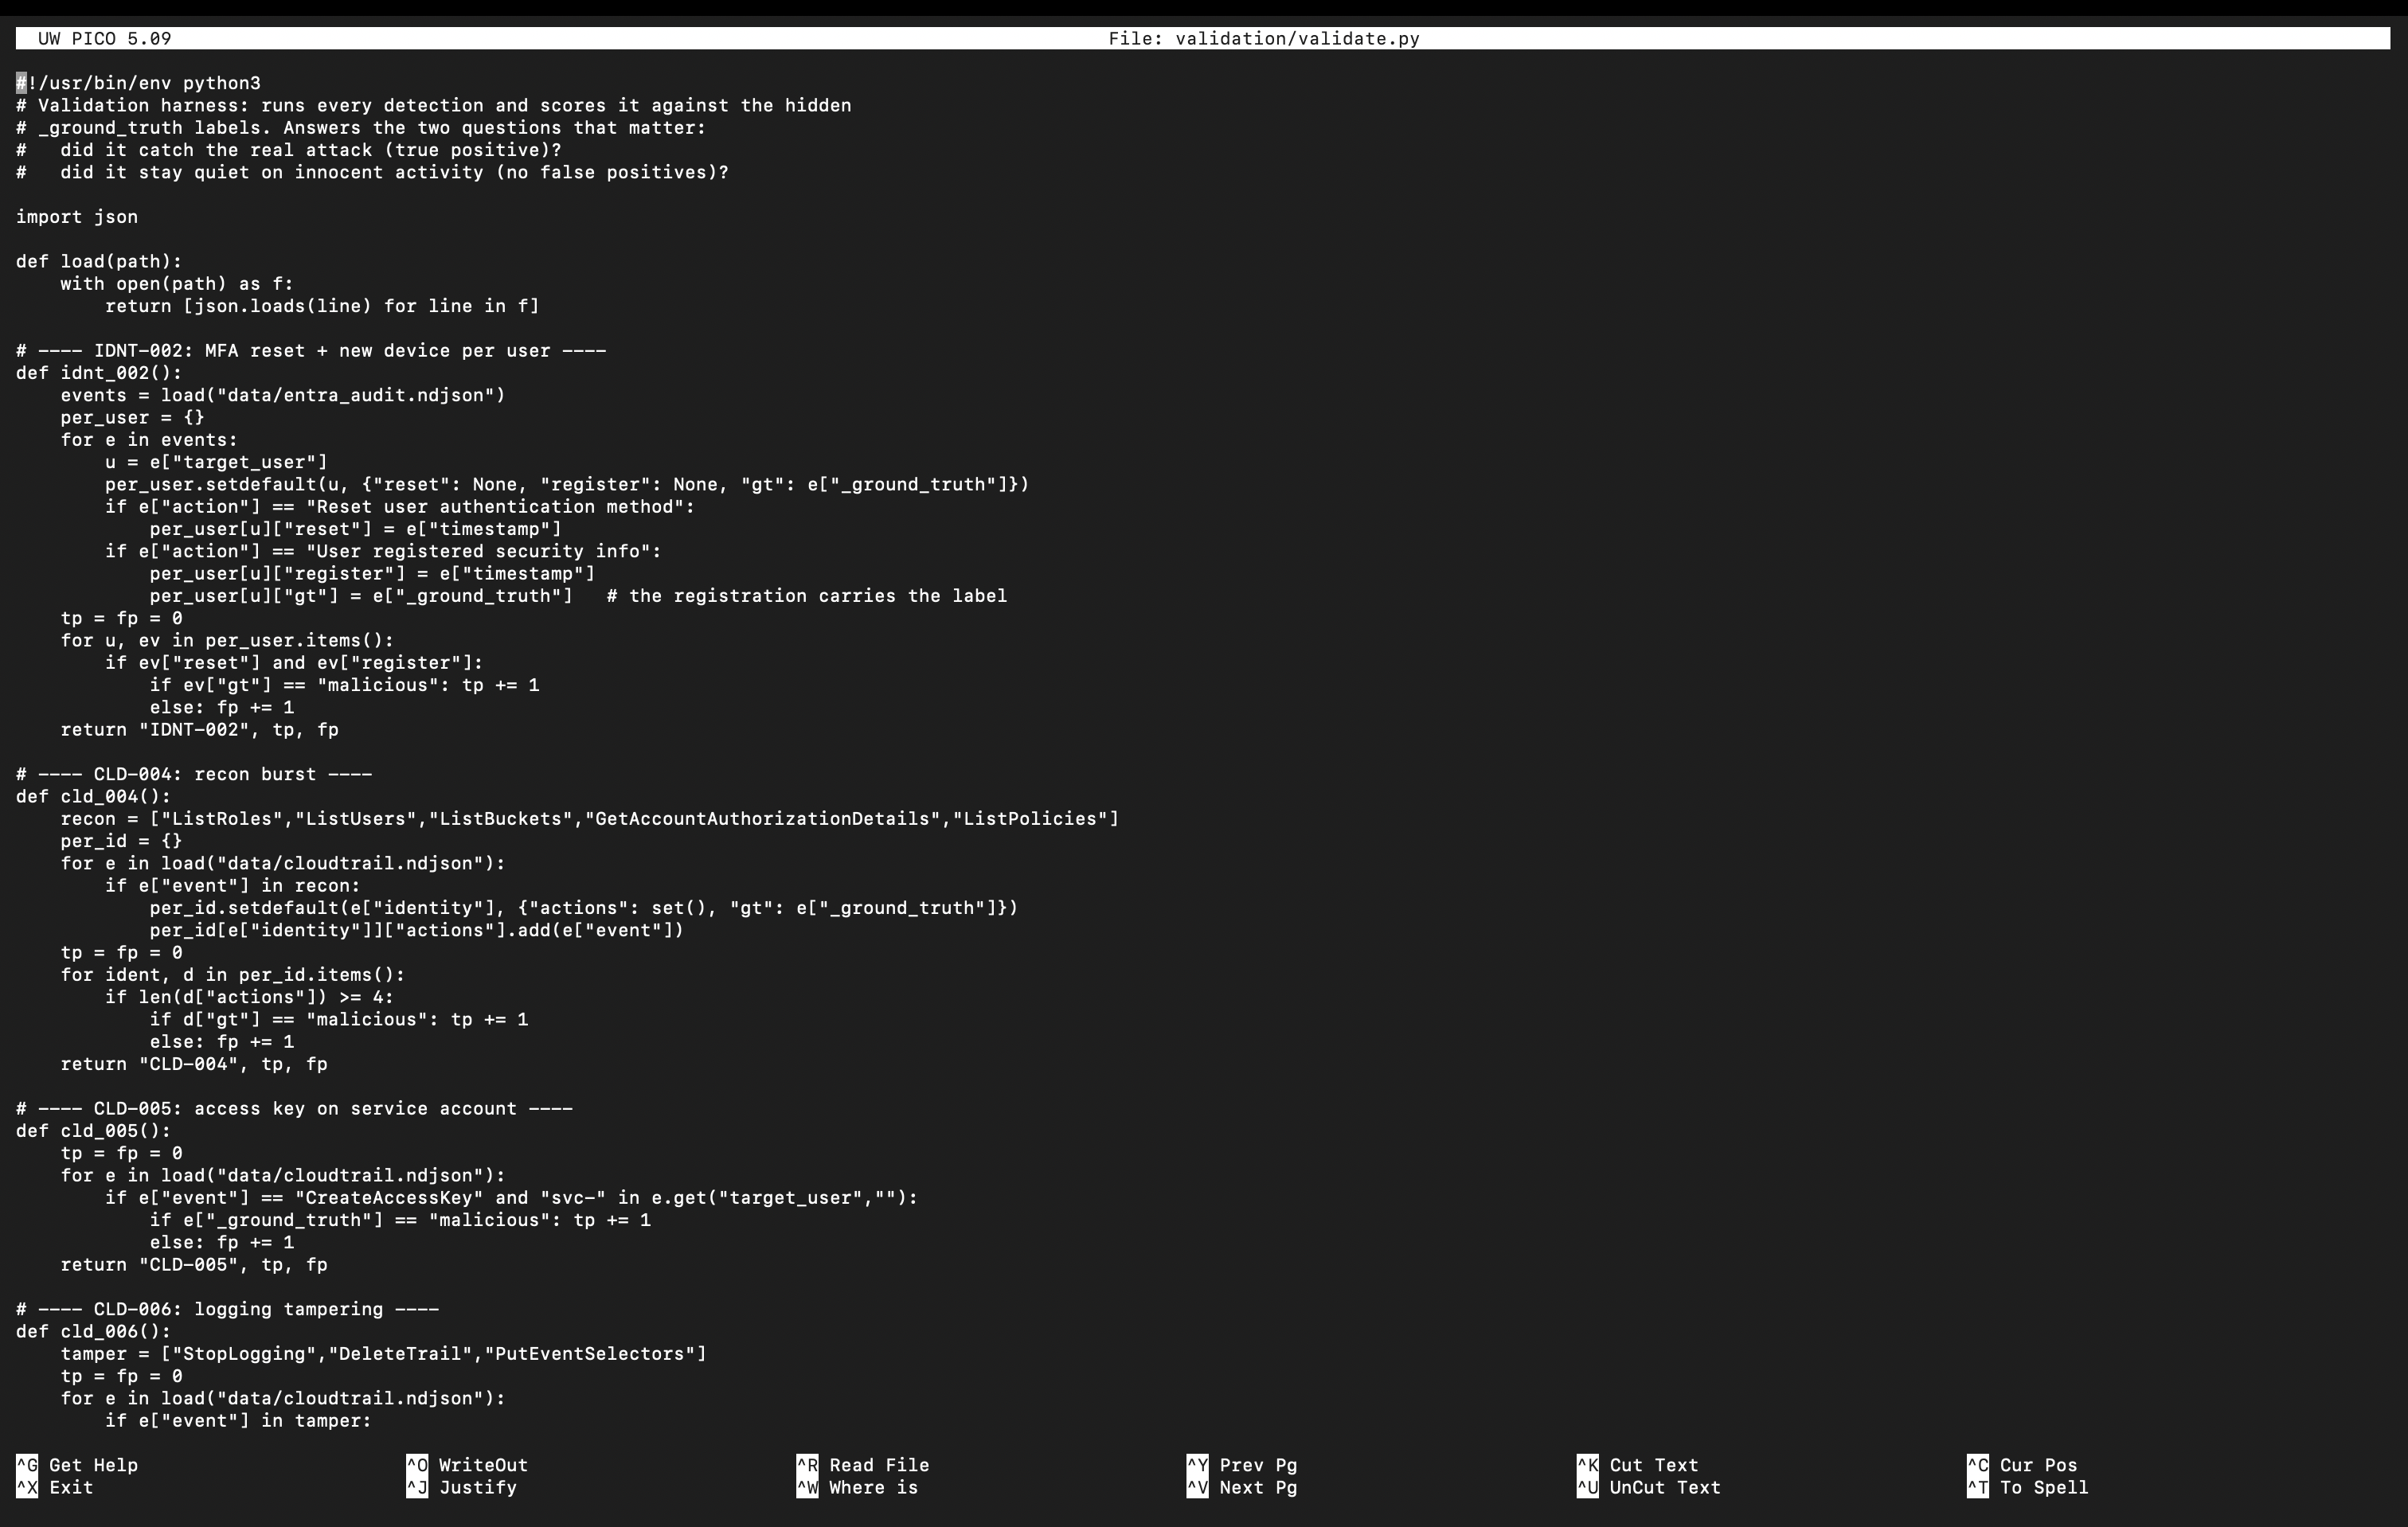
Task: Click the 'per_user = {}' line
Action: click(132, 418)
